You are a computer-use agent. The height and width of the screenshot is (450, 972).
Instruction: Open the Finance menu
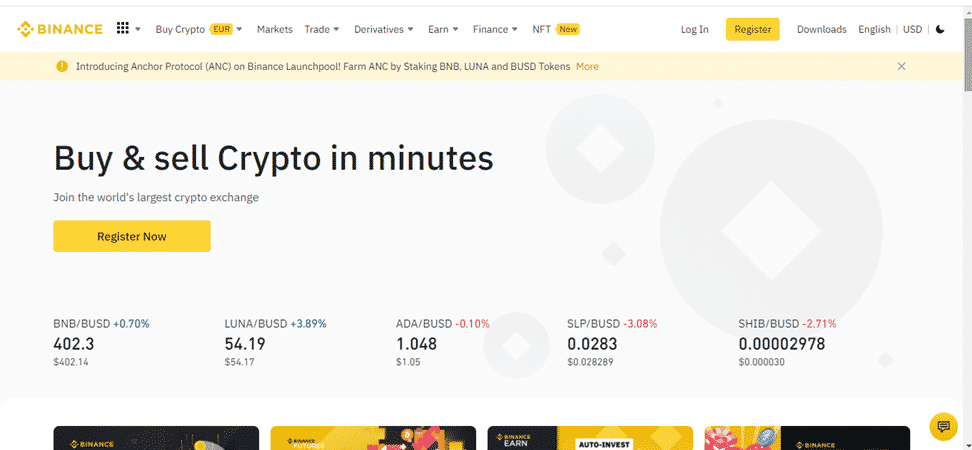click(495, 29)
